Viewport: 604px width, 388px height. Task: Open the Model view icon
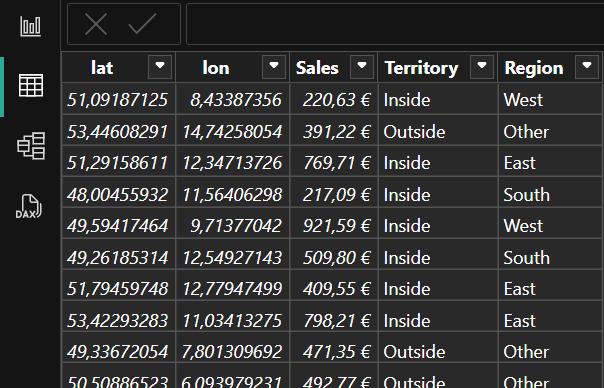[31, 146]
